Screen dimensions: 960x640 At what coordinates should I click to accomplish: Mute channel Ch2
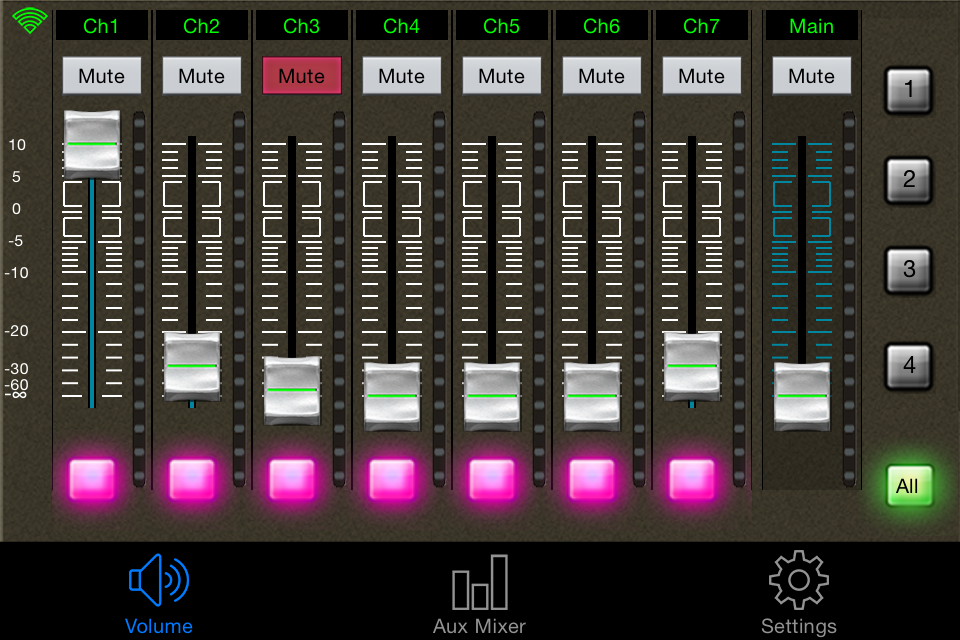pos(201,76)
